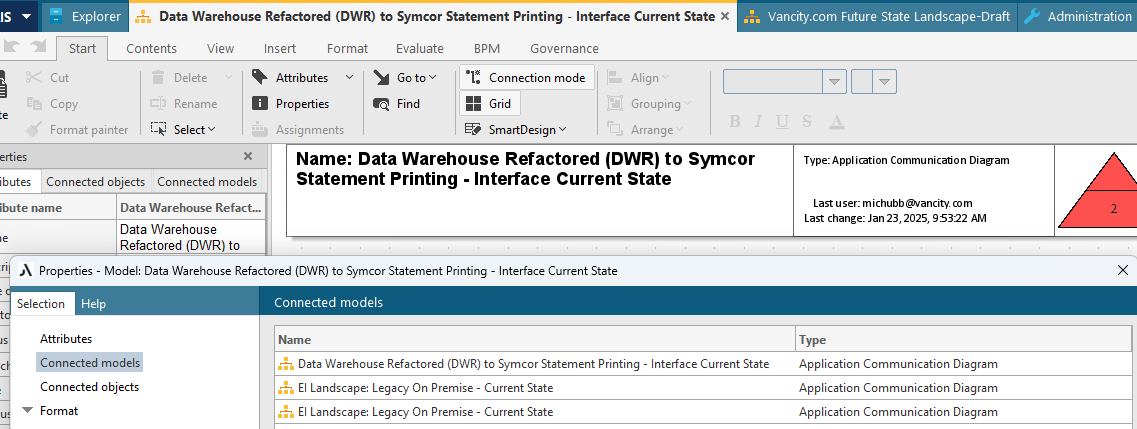Click the red pyramid symbol in diagram
Viewport: 1137px width, 429px height.
point(1100,190)
